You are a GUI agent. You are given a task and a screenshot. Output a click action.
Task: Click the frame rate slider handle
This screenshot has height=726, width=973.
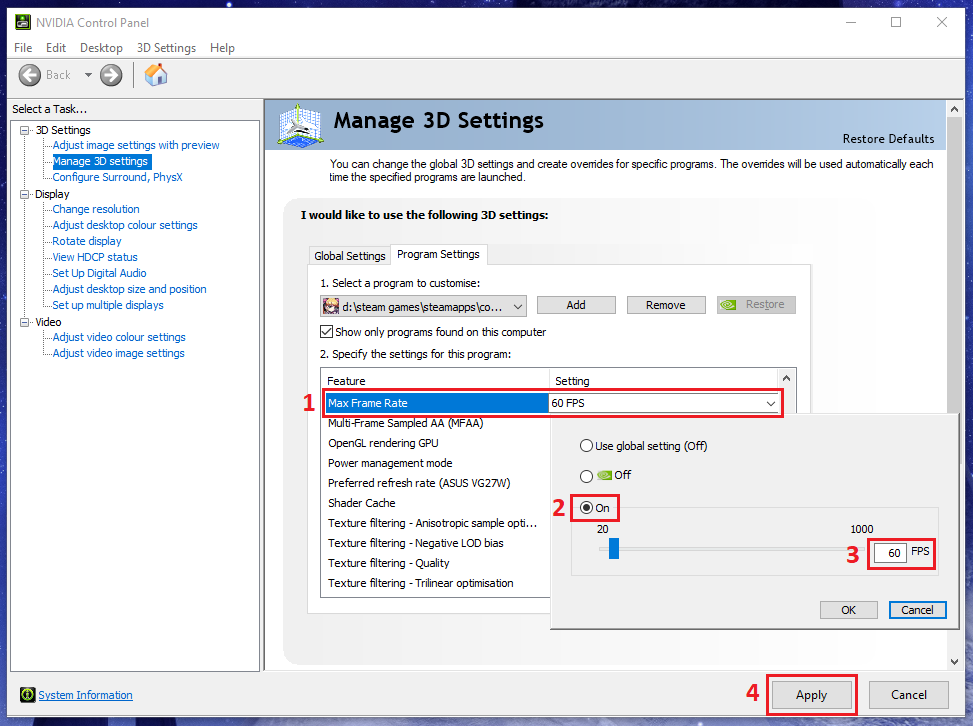pos(614,548)
